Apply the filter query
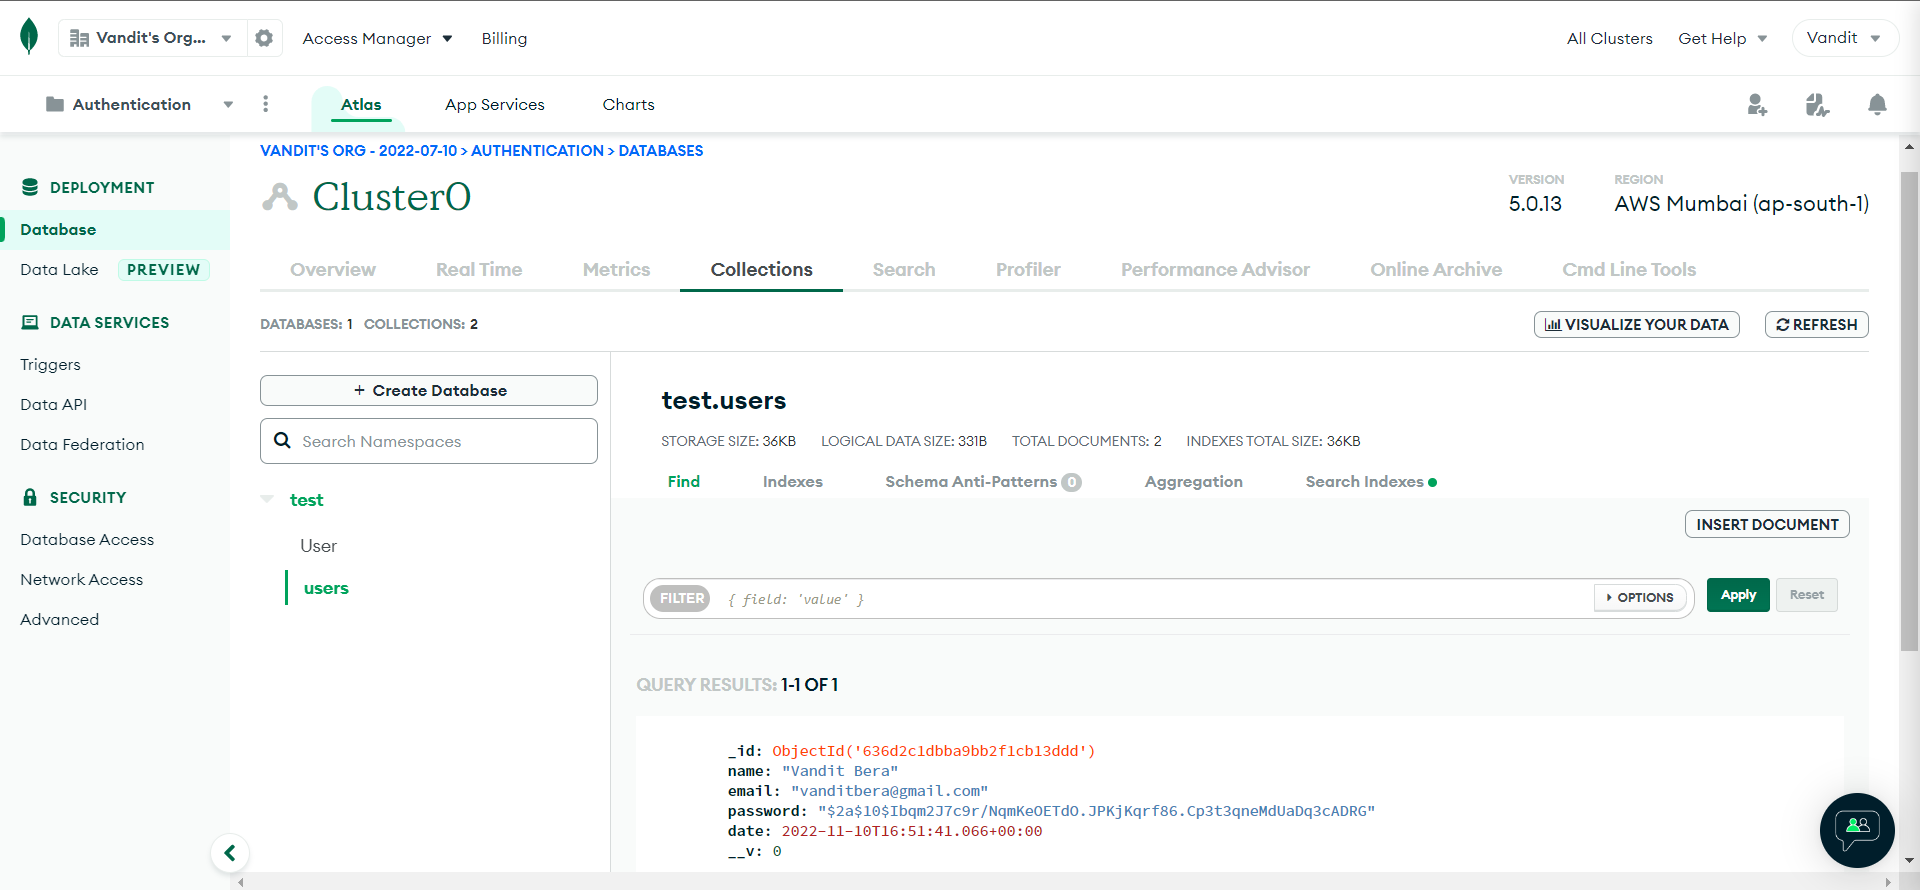The height and width of the screenshot is (890, 1920). (1738, 595)
